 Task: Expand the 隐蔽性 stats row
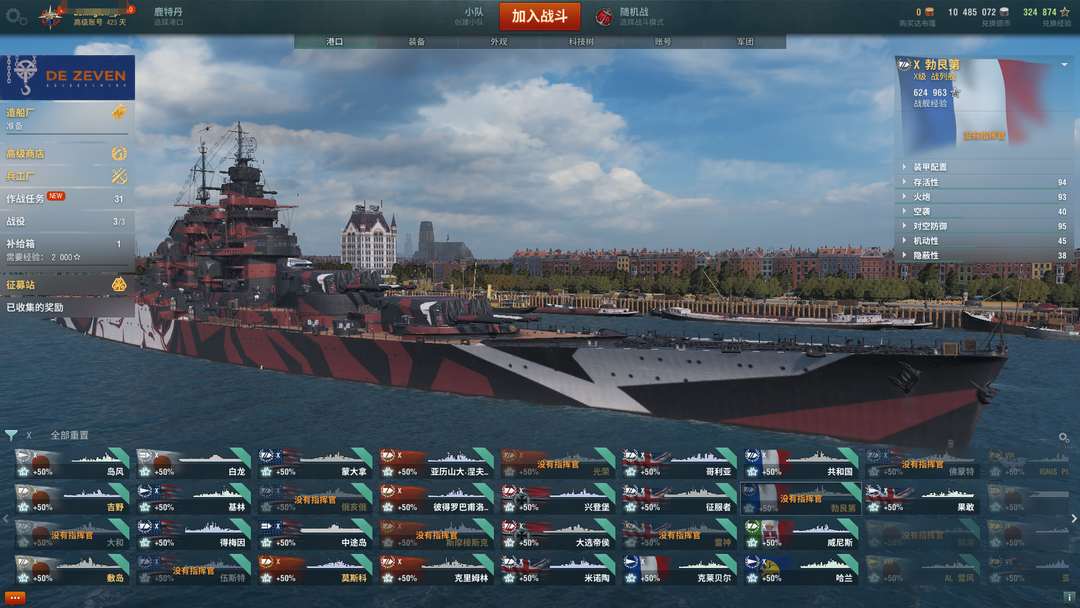click(x=985, y=255)
